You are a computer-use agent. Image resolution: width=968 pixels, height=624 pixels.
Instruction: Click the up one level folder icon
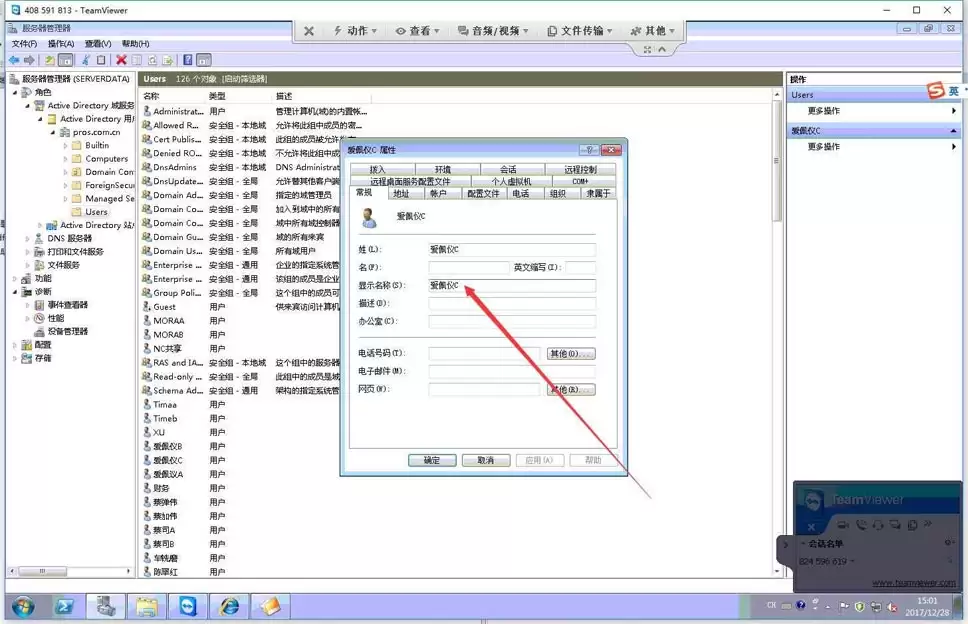tap(49, 60)
